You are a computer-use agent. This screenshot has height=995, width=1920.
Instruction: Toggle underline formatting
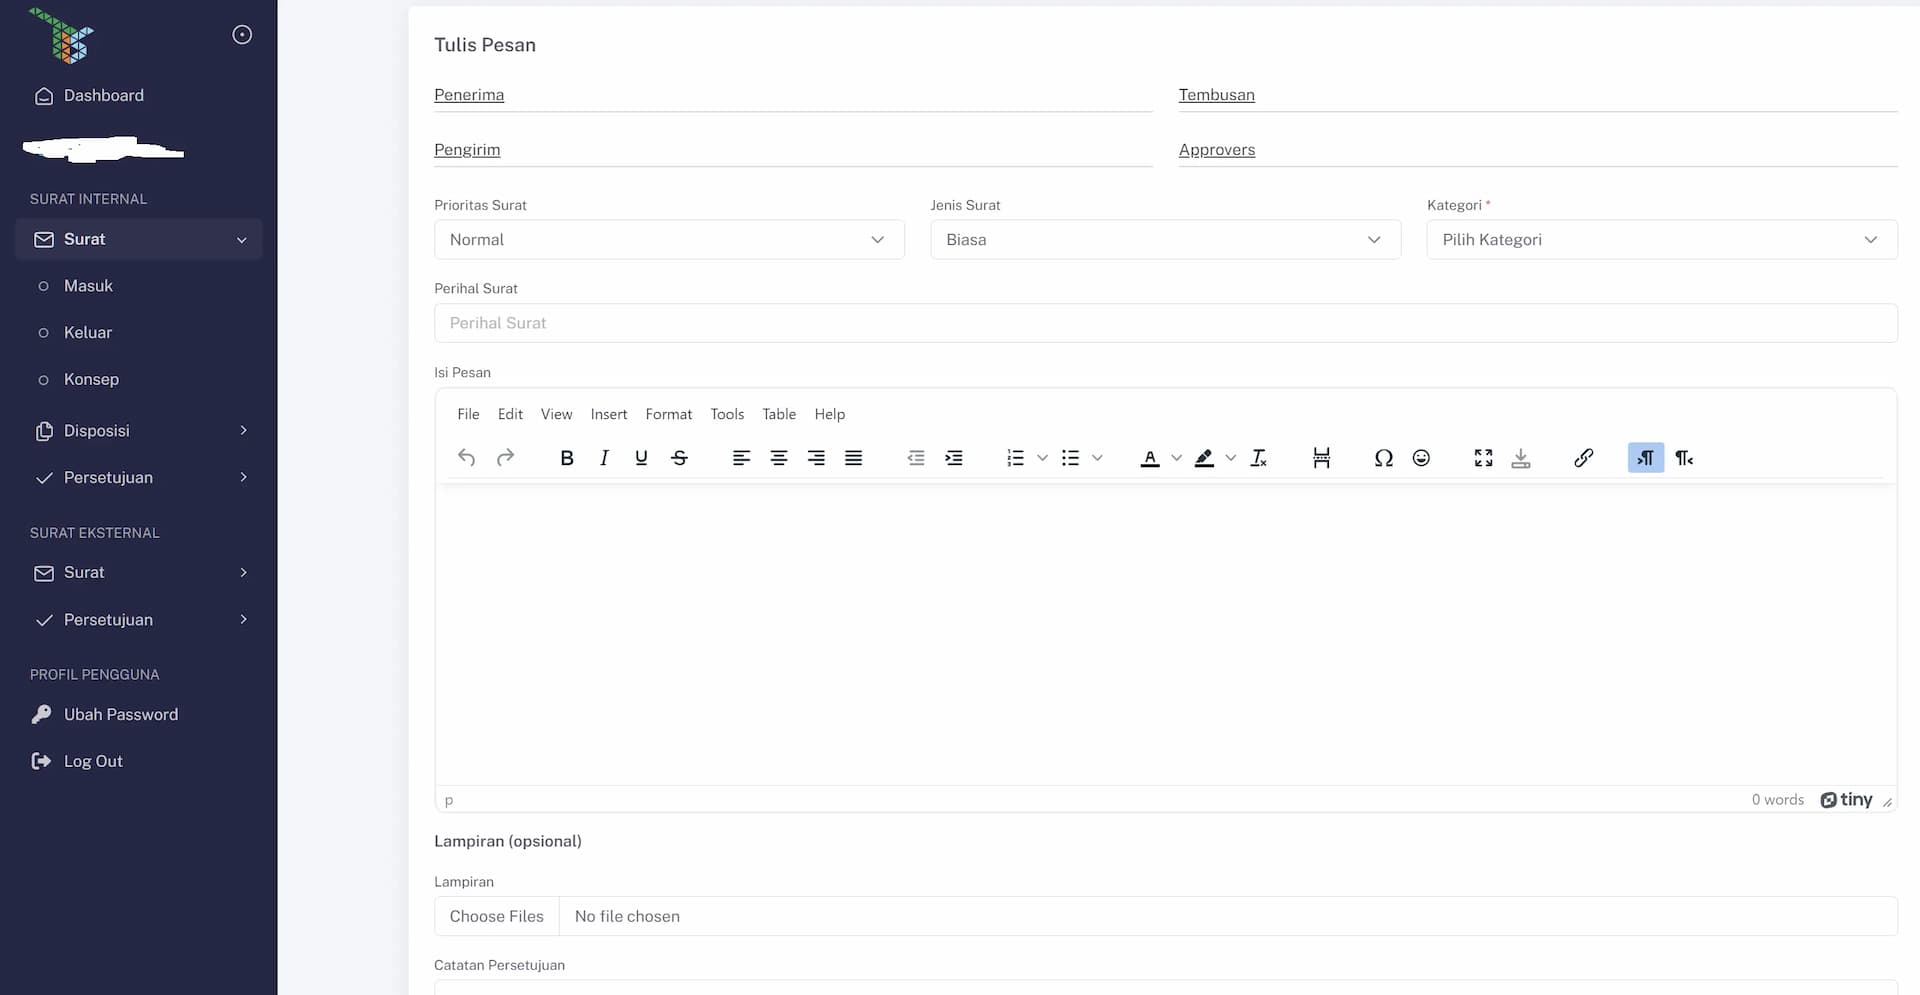(641, 458)
